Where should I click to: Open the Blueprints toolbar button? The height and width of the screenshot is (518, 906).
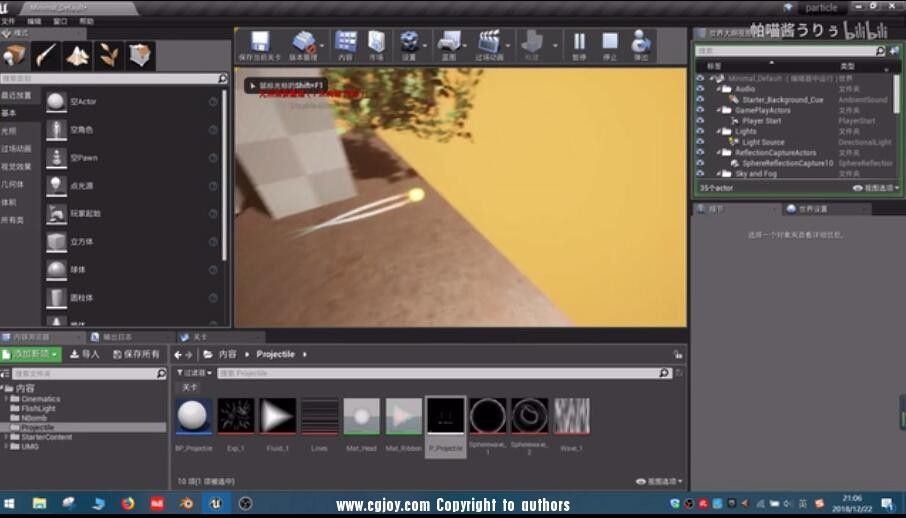[449, 45]
